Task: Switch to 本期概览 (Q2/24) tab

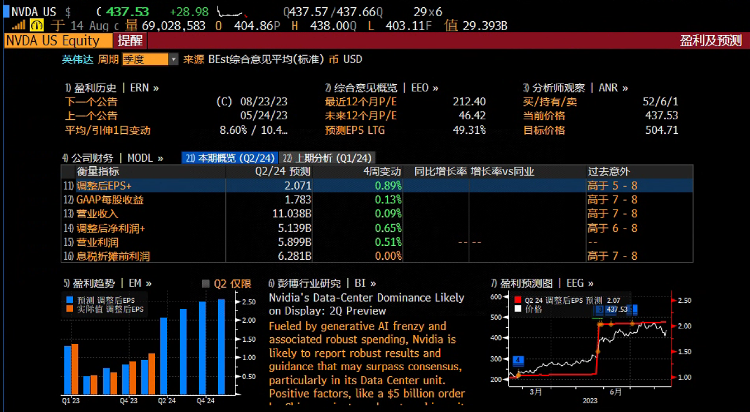Action: [230, 158]
